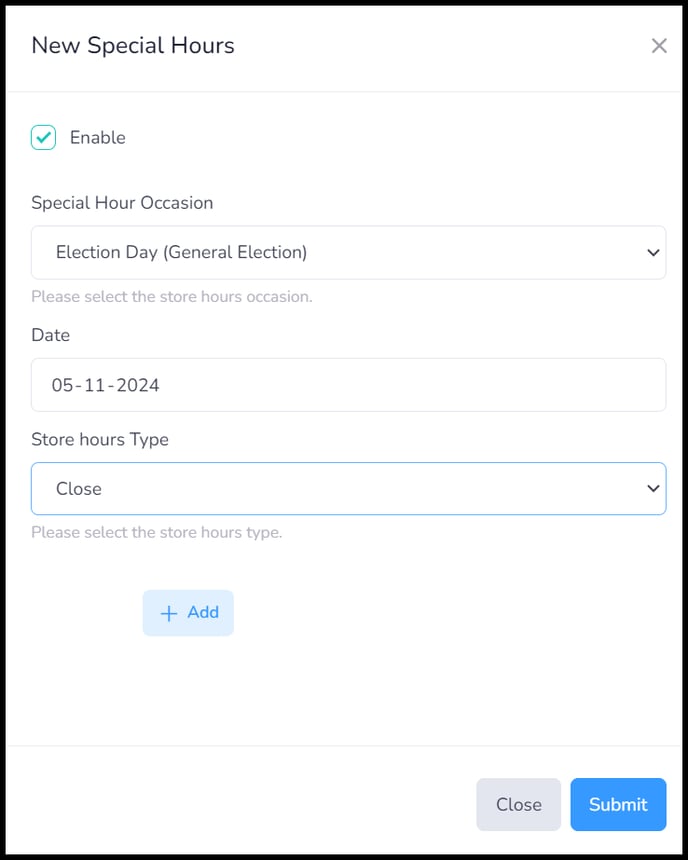Screen dimensions: 688x860
Task: Click the store hours occasion helper text
Action: click(172, 297)
